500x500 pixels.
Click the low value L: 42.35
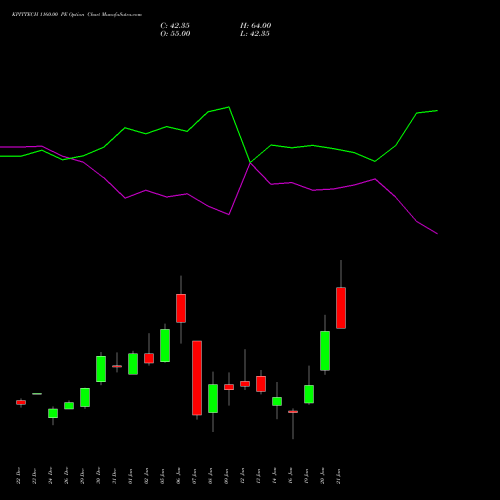(255, 34)
